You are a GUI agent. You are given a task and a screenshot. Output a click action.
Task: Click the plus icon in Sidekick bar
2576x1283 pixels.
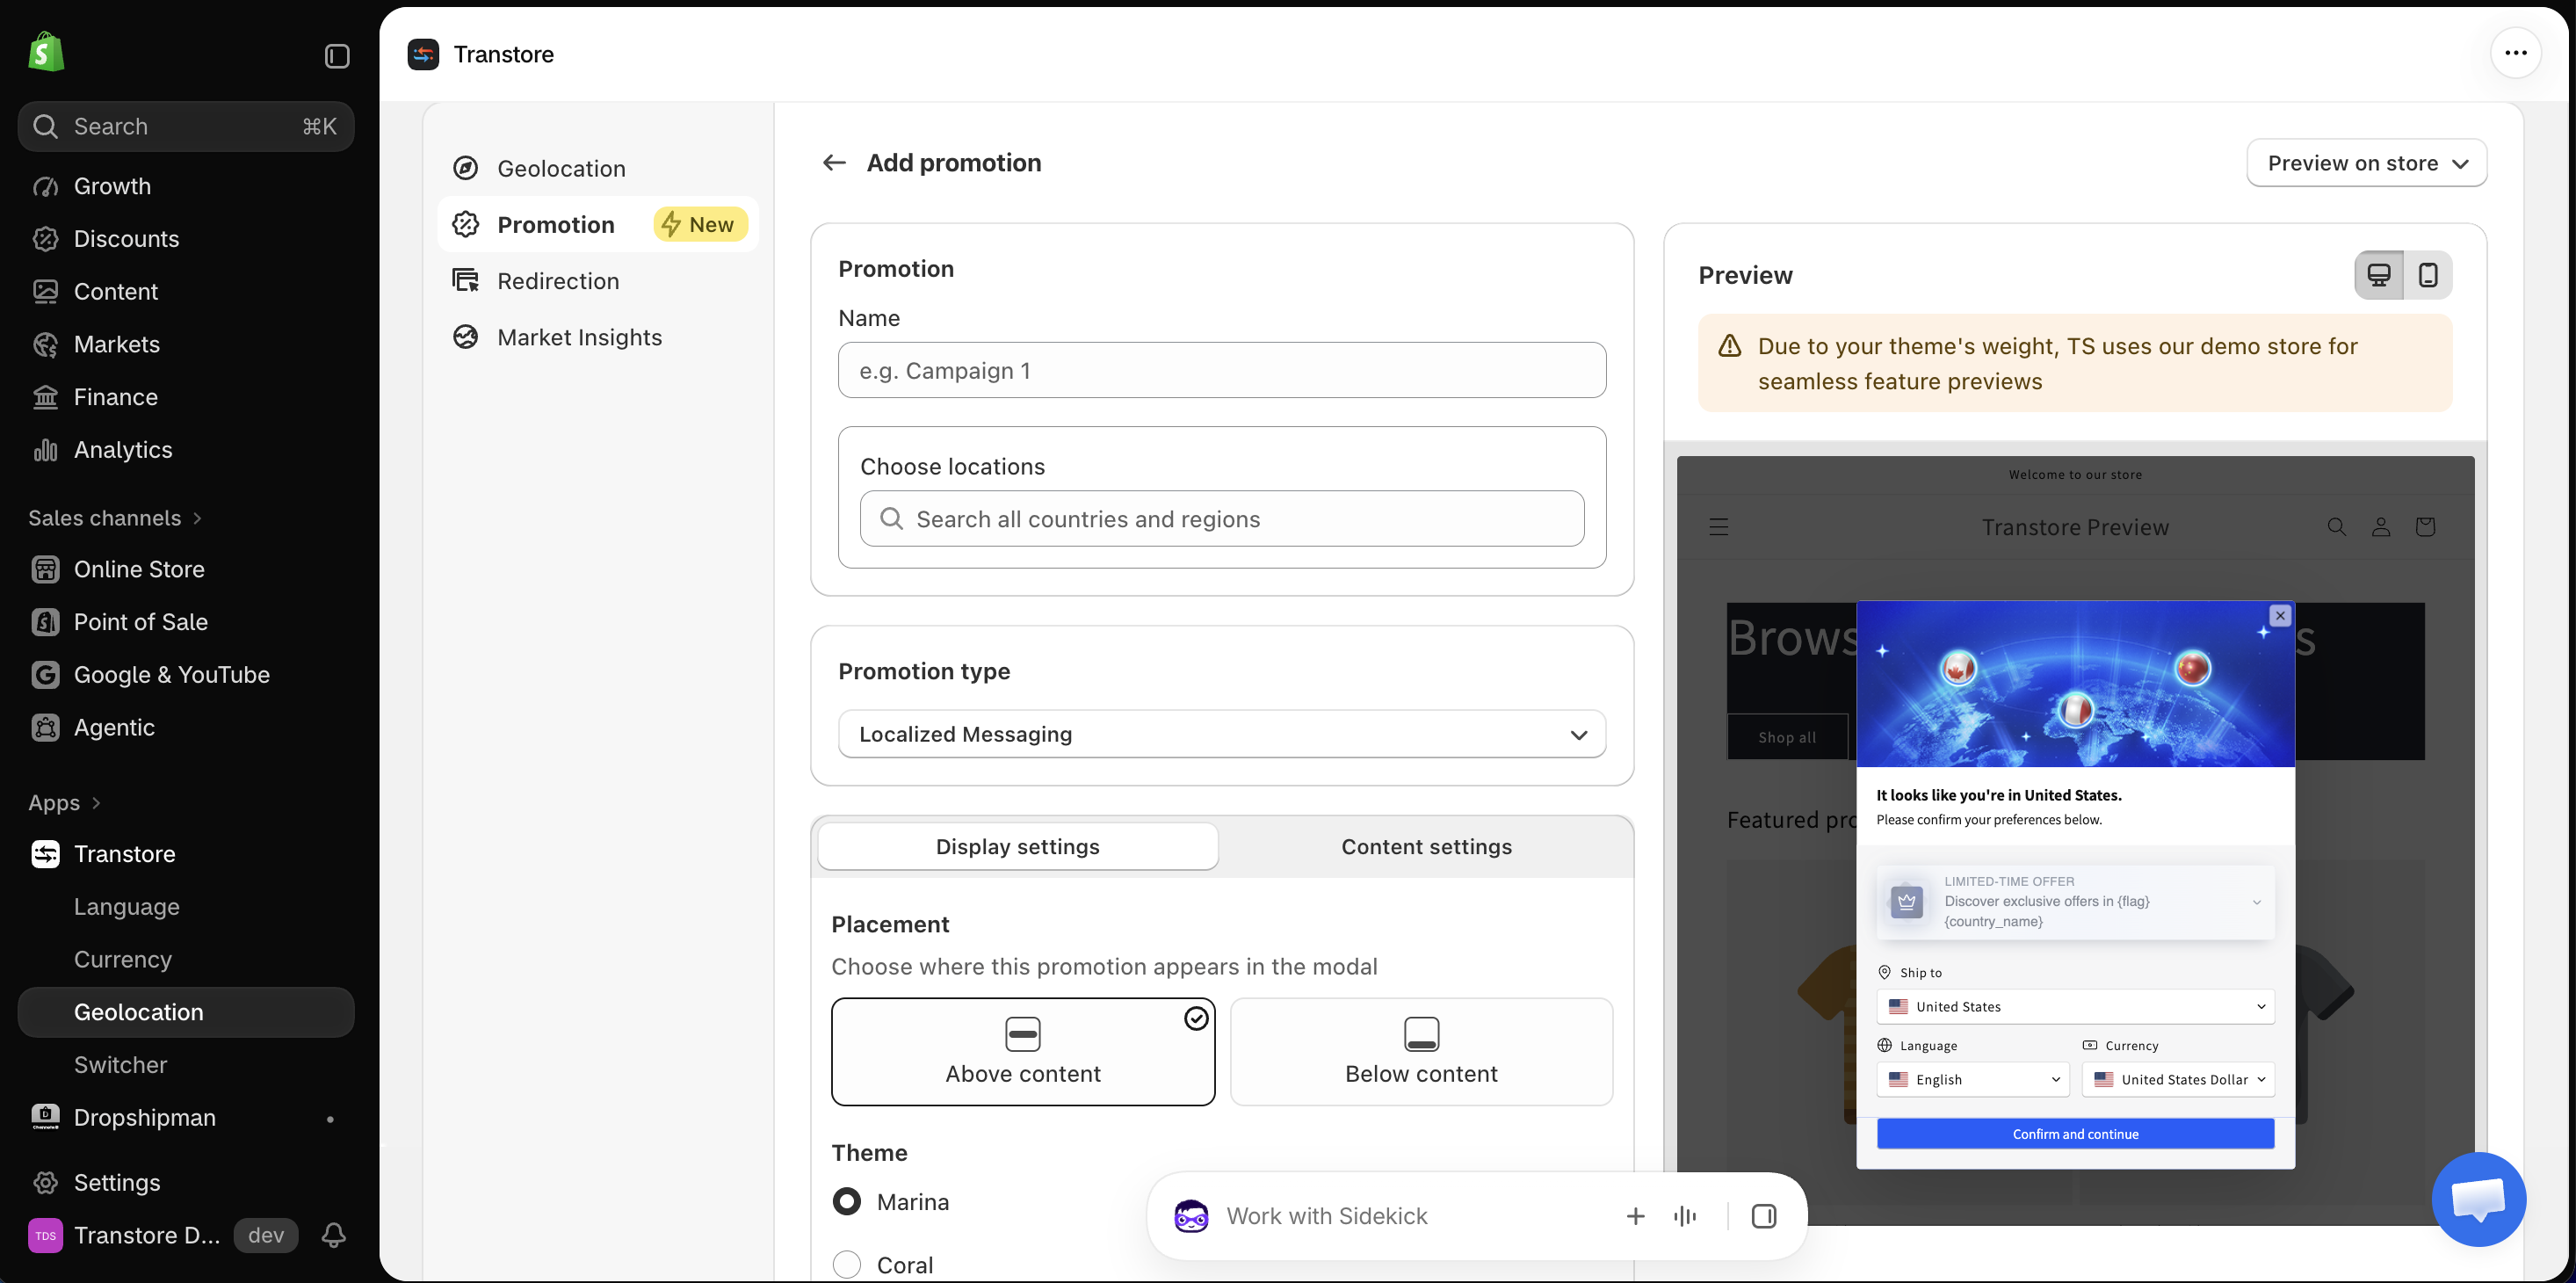tap(1636, 1216)
